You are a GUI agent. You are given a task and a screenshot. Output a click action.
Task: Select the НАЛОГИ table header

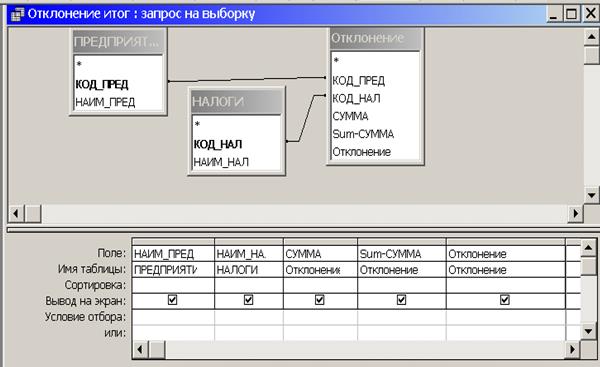click(236, 101)
